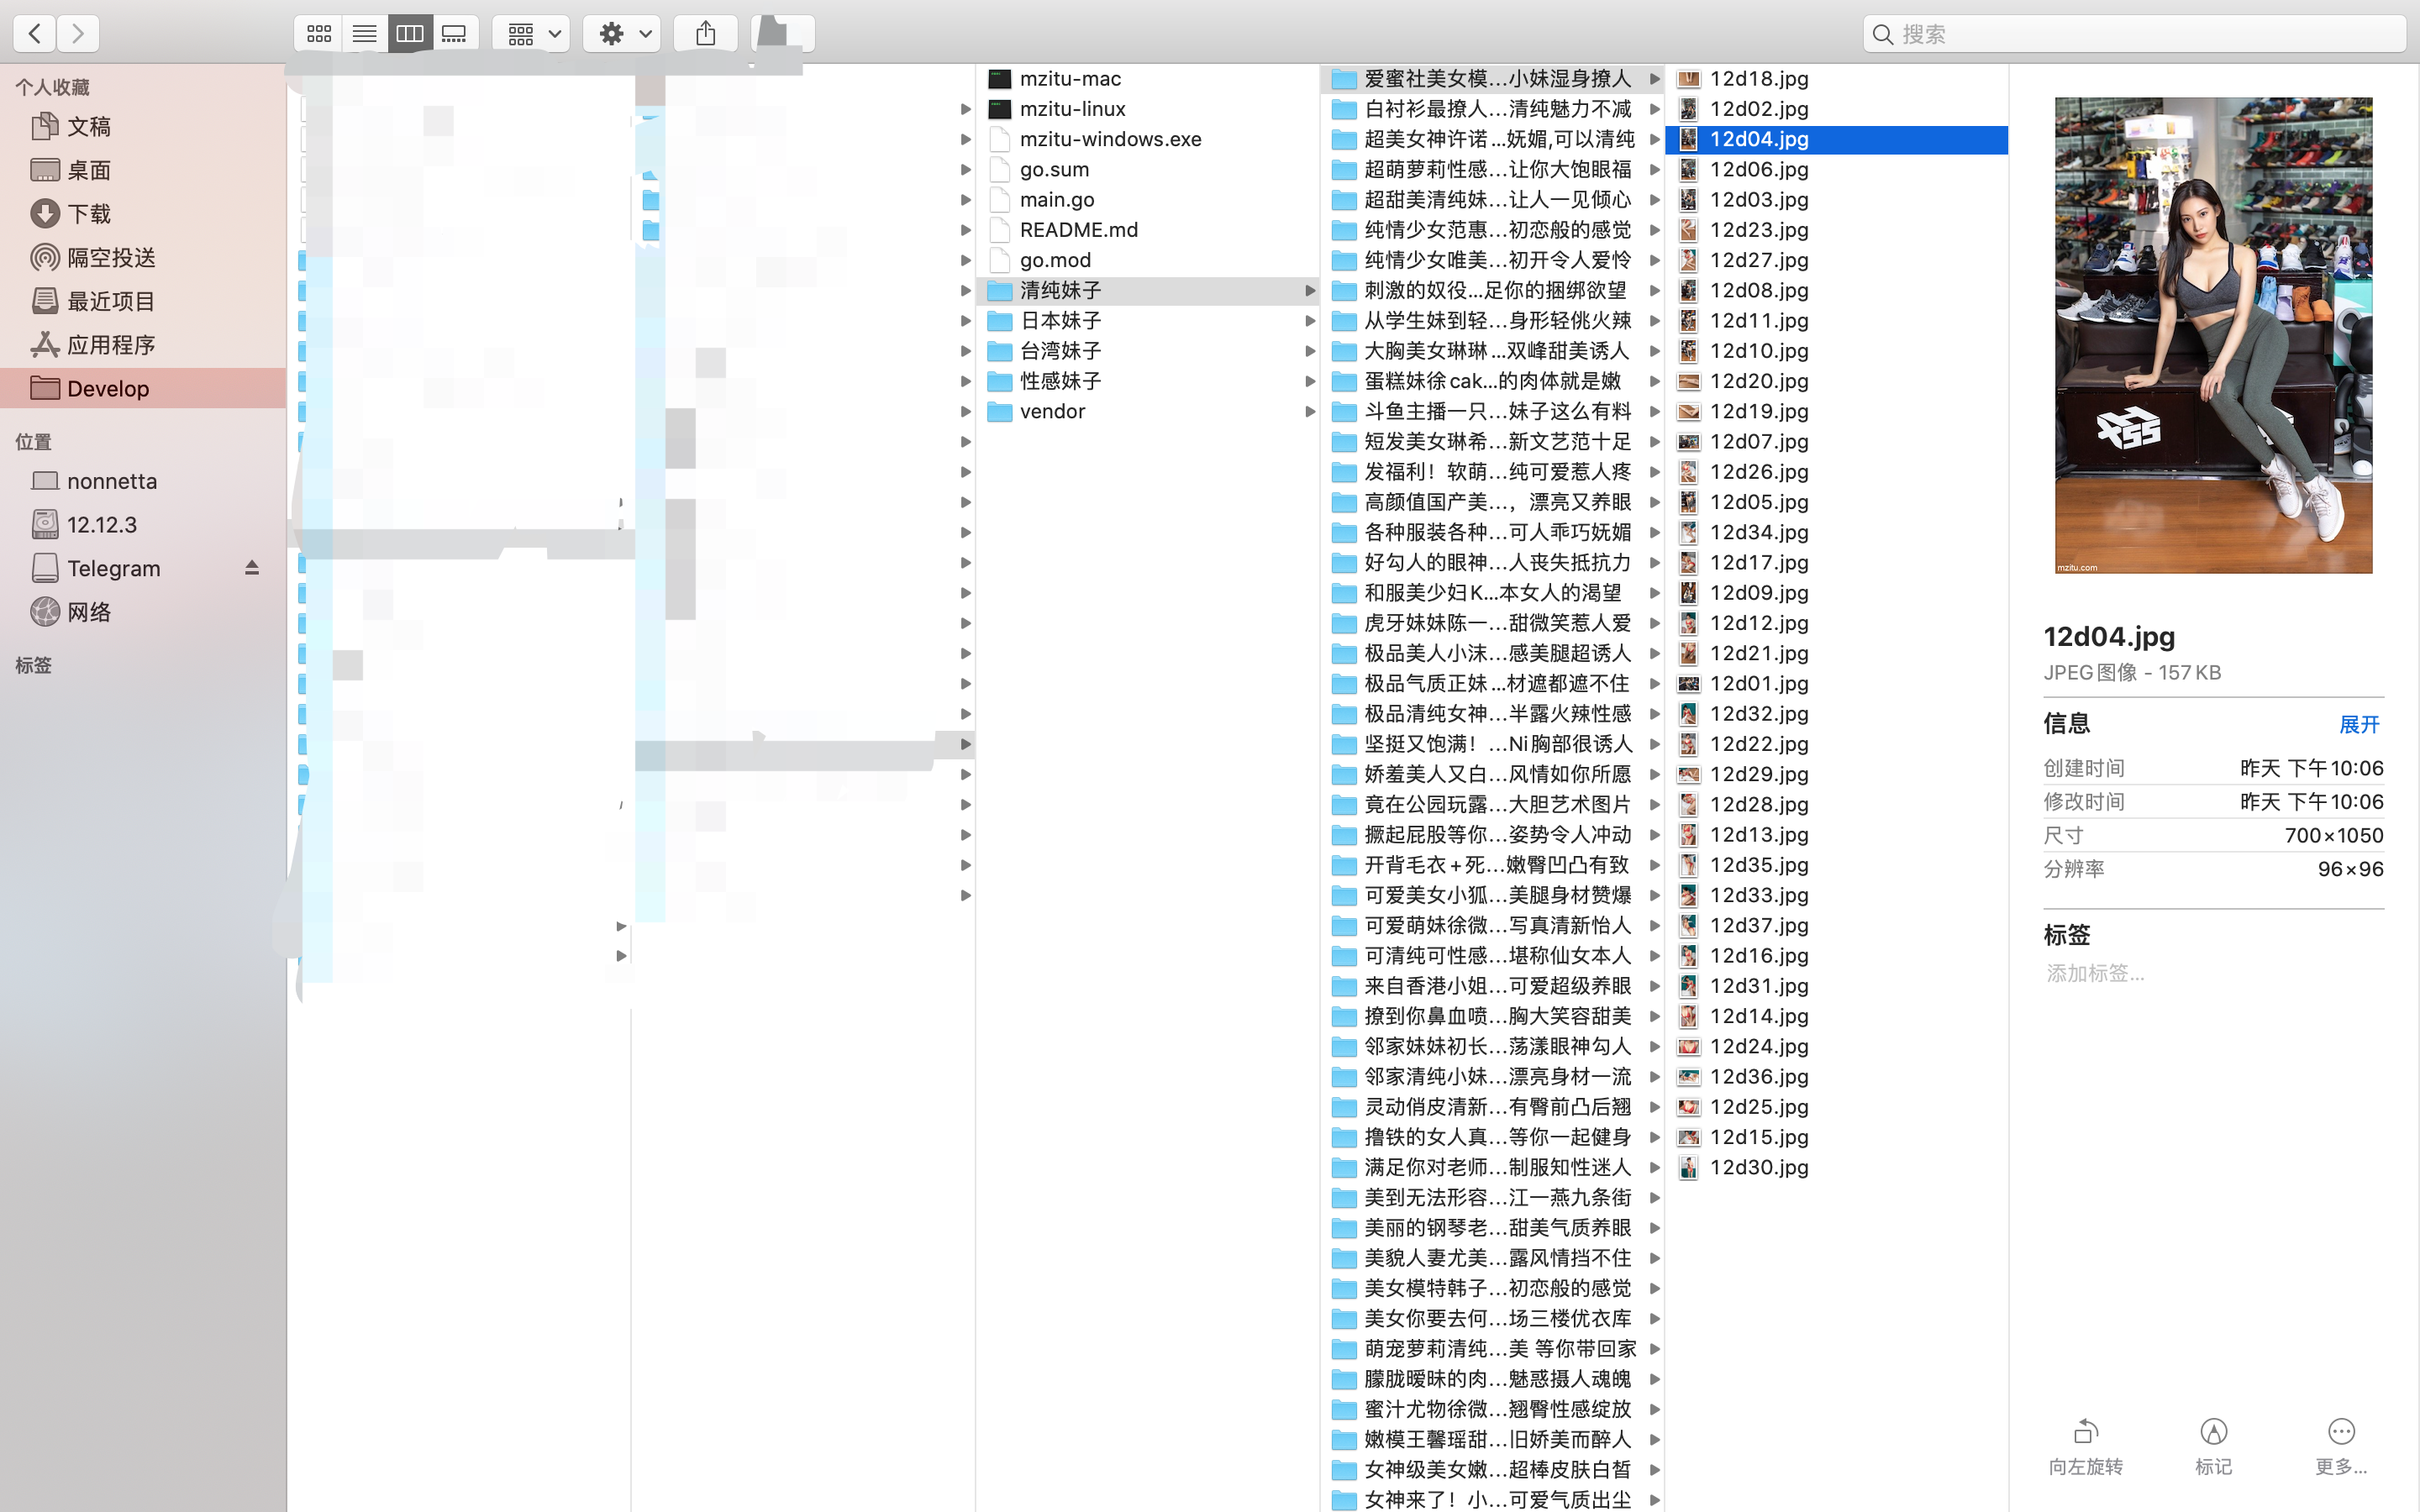This screenshot has width=2420, height=1512.
Task: Open 下载 in the sidebar
Action: 143,214
